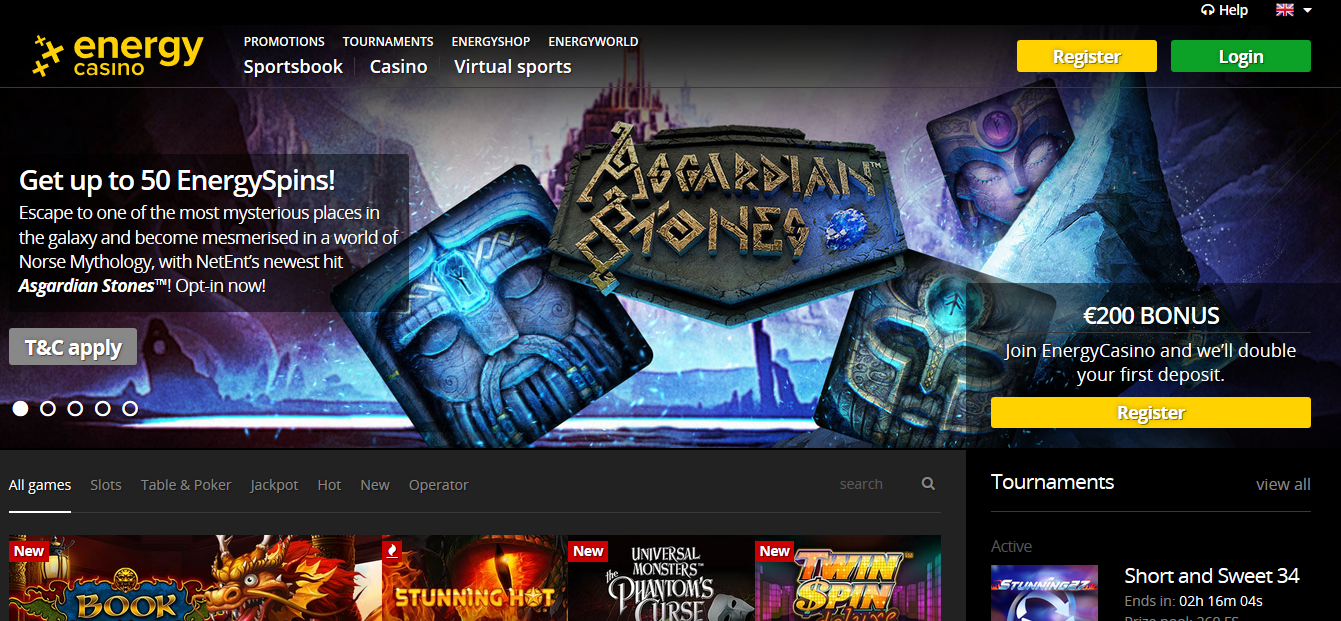Screen dimensions: 1341x621
Task: Click the Tournaments sidebar heading
Action: [x=1052, y=482]
